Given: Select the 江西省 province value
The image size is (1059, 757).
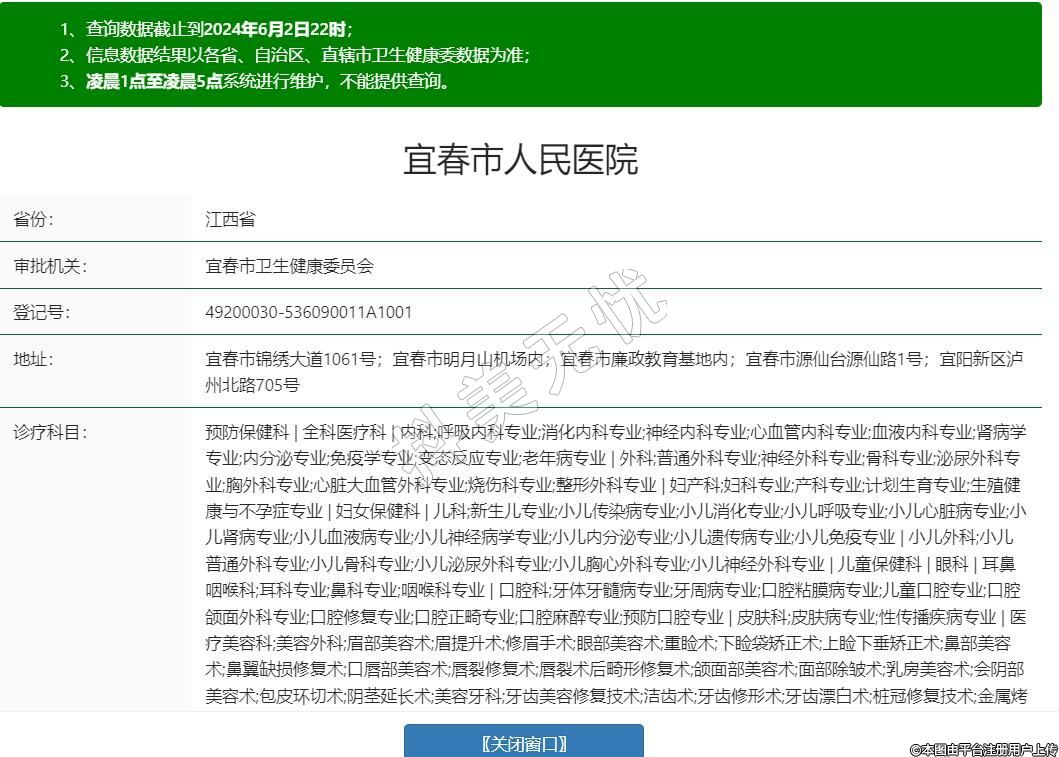Looking at the screenshot, I should coord(230,219).
